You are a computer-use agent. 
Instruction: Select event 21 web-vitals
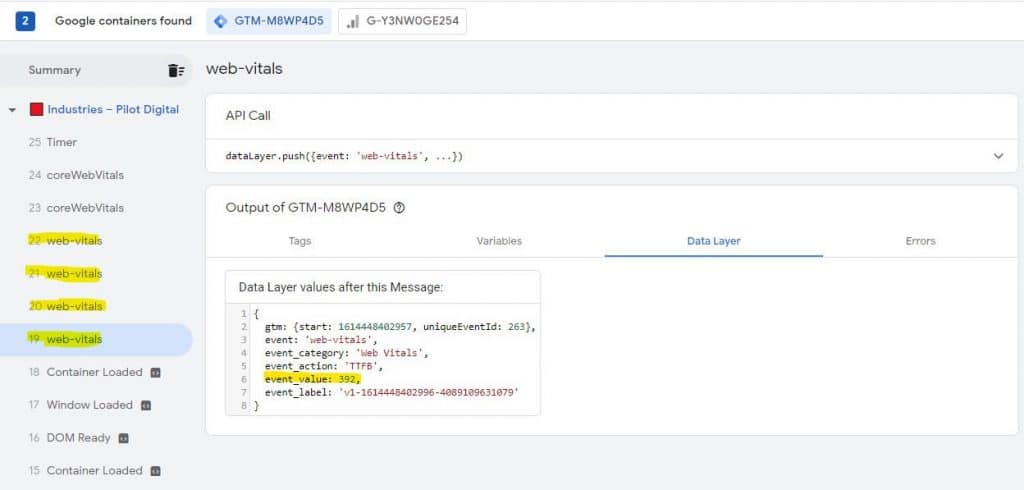65,273
